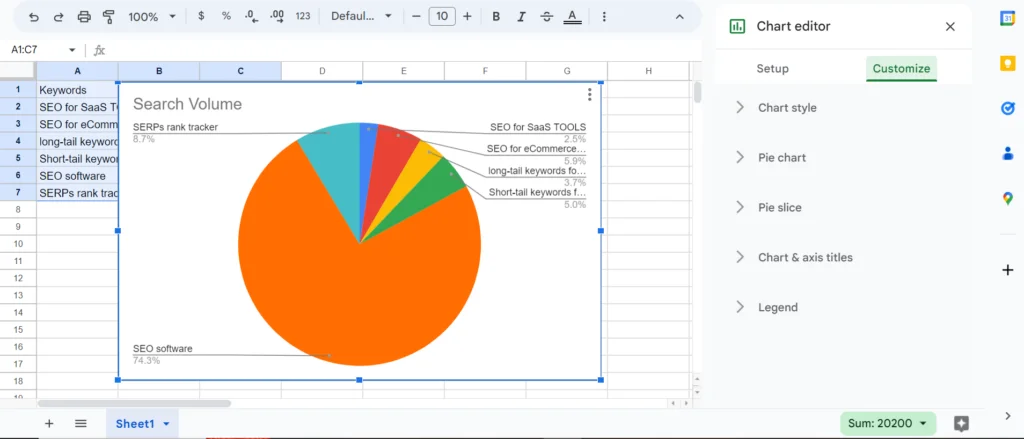Open Google Maps side panel icon
Screen dimensions: 1024x439
1007,198
